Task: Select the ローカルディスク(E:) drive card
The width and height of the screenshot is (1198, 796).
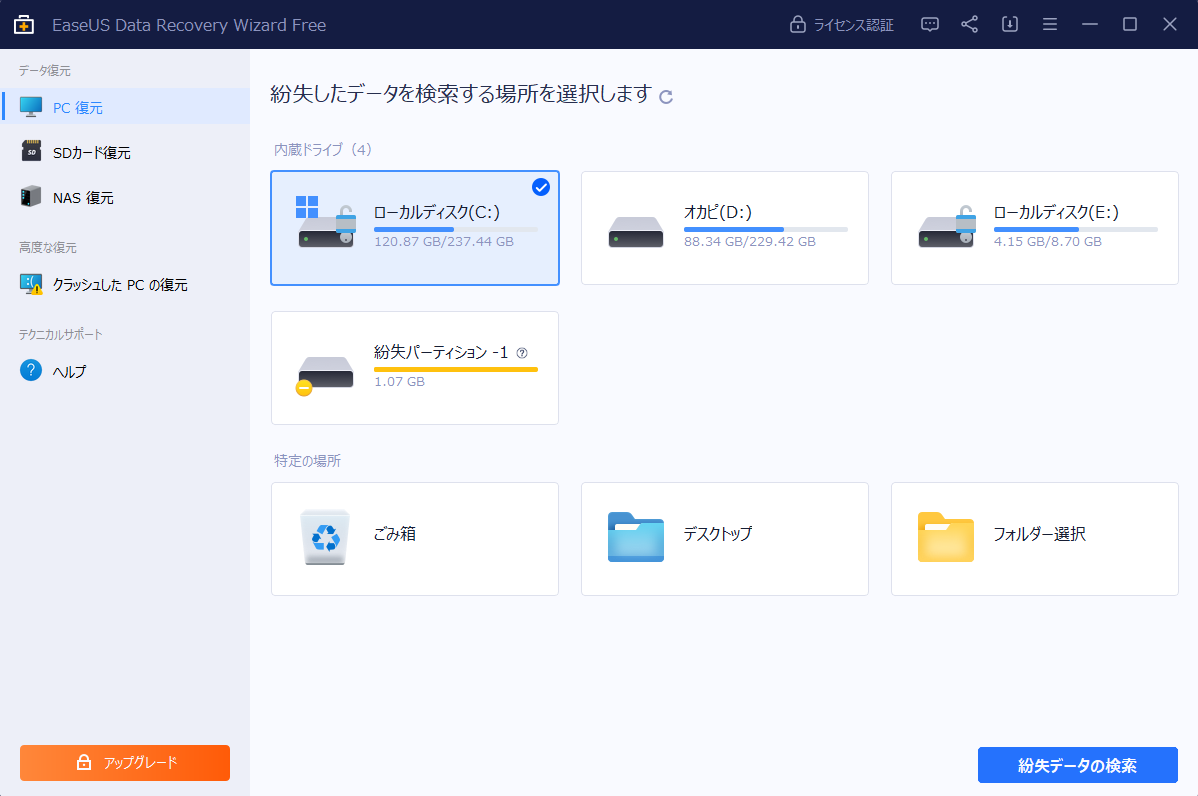Action: [1034, 228]
